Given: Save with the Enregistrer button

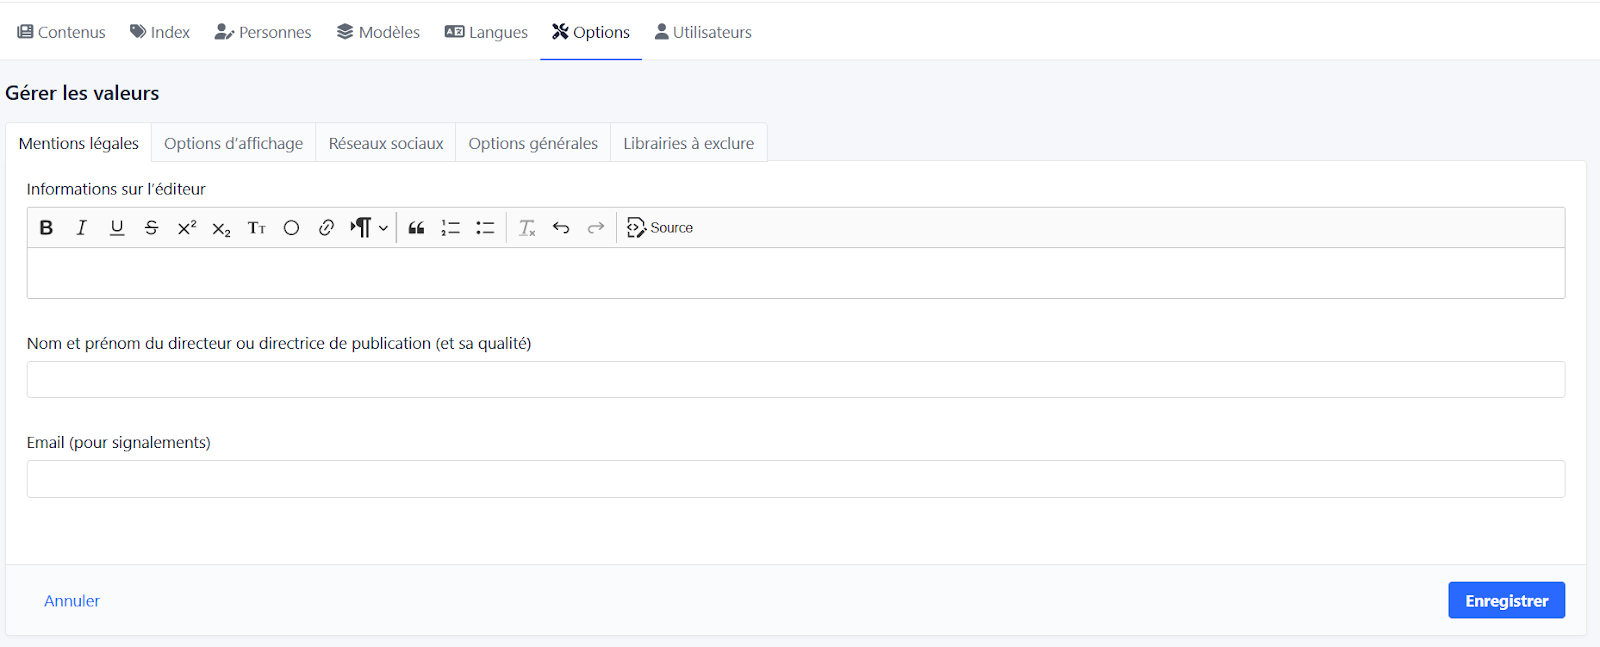Looking at the screenshot, I should (x=1507, y=600).
